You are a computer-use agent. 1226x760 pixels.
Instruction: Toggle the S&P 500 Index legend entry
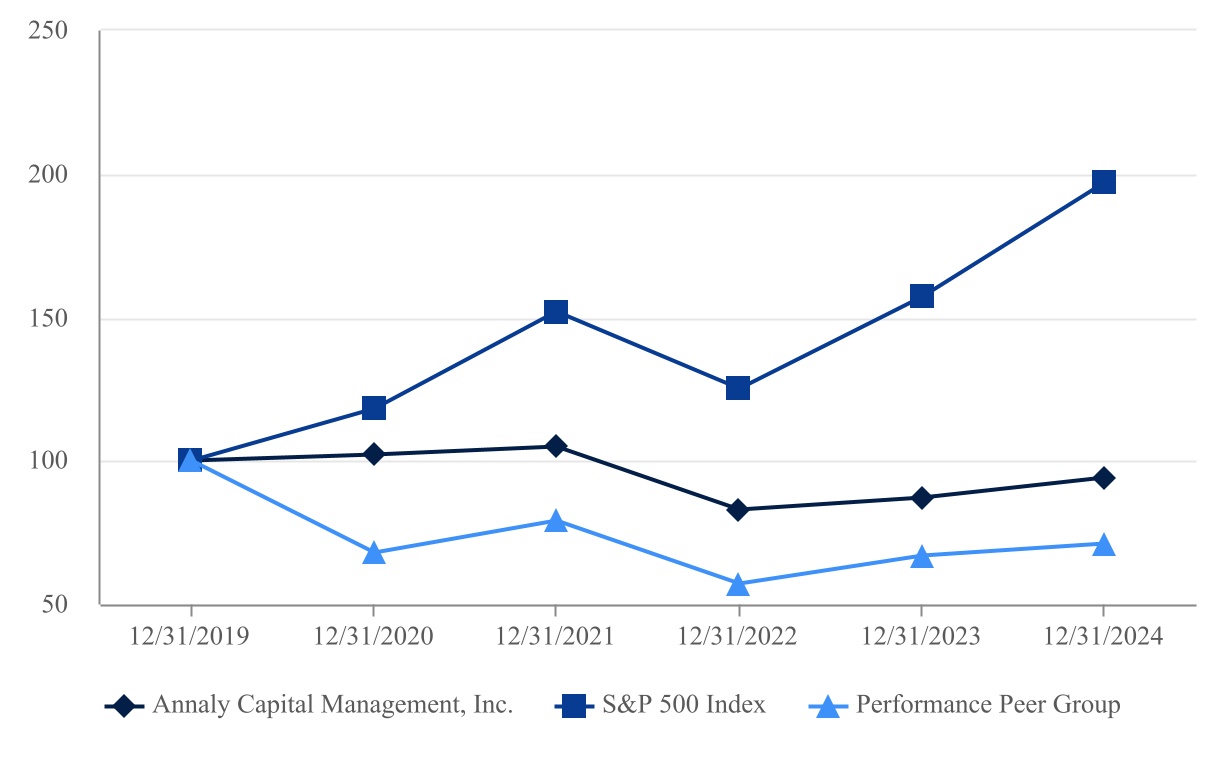[x=684, y=705]
